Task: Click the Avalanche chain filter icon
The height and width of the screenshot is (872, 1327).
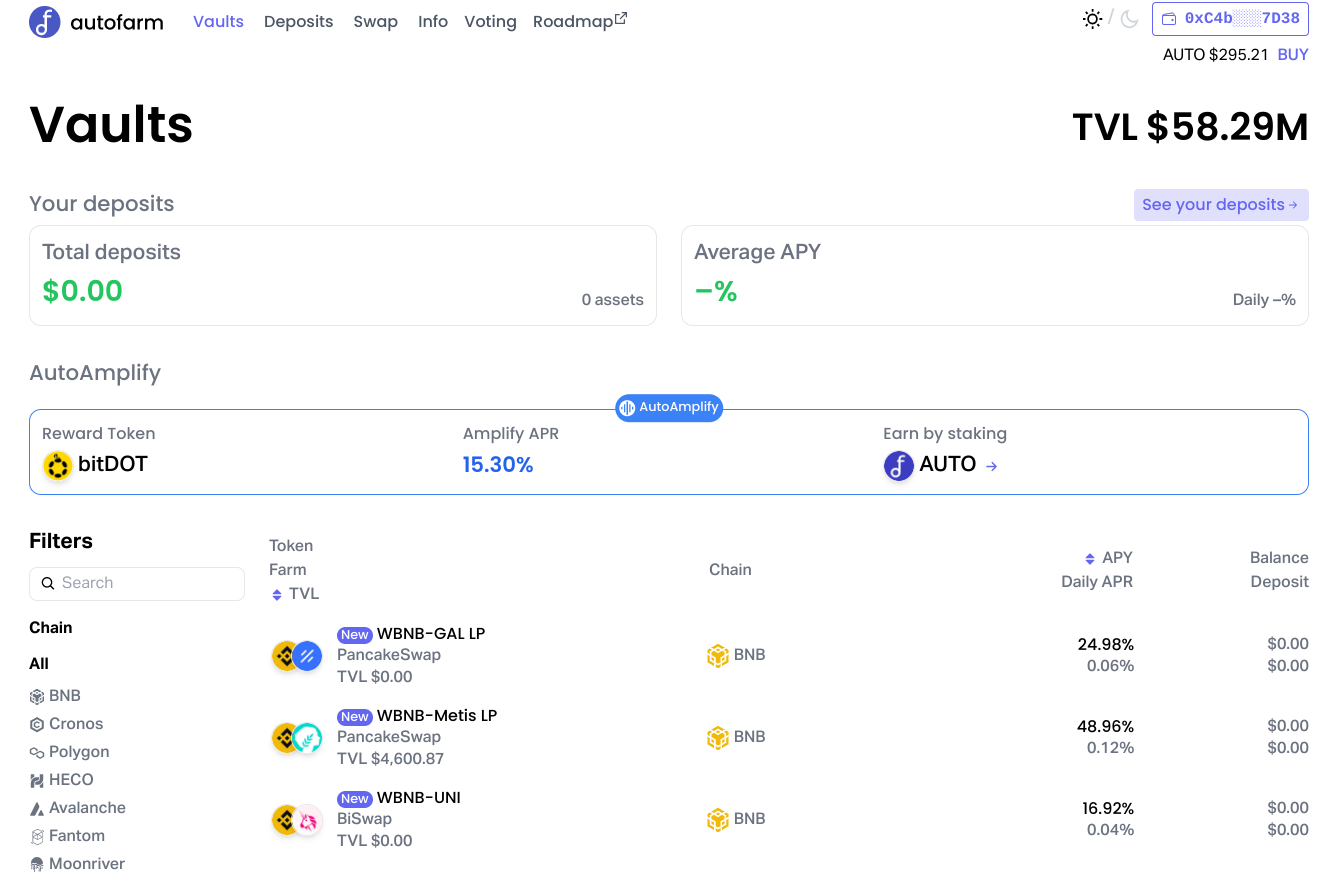Action: [37, 808]
